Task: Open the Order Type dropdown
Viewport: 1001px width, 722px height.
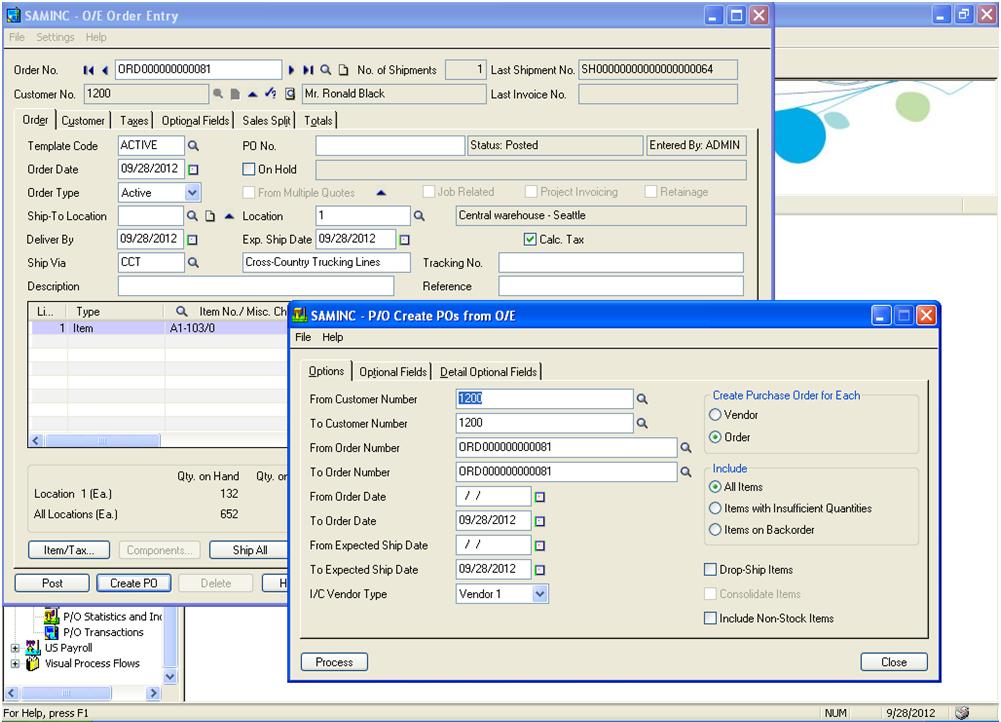Action: click(192, 192)
